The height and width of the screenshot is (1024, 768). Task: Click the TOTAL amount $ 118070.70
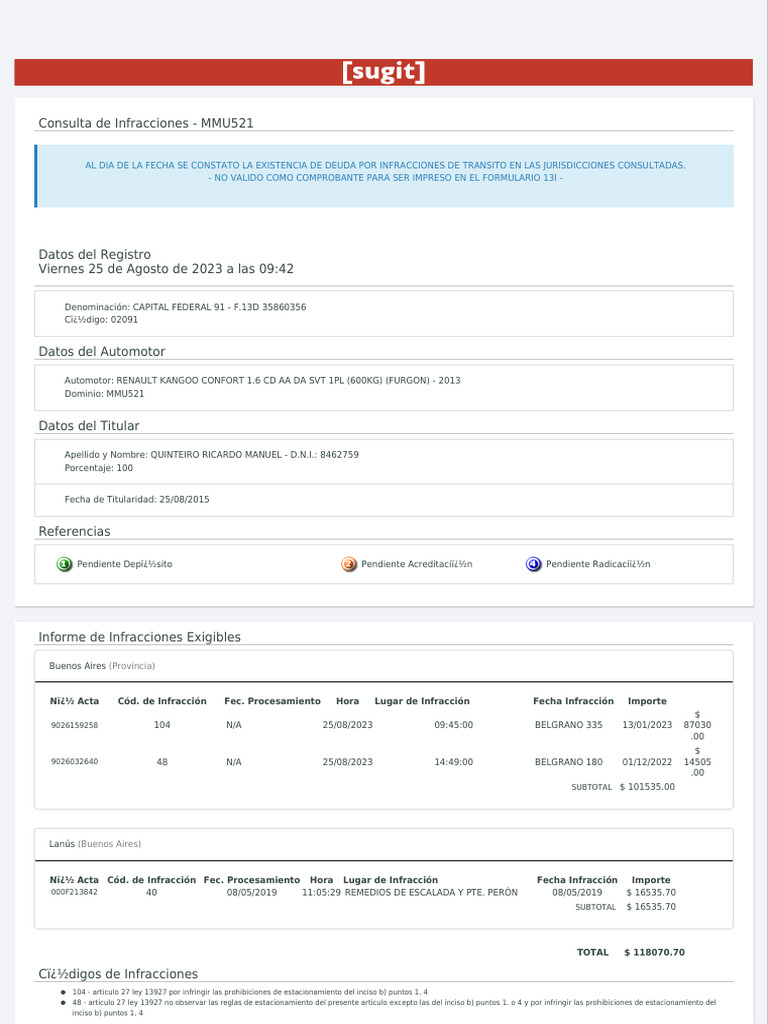tap(655, 953)
